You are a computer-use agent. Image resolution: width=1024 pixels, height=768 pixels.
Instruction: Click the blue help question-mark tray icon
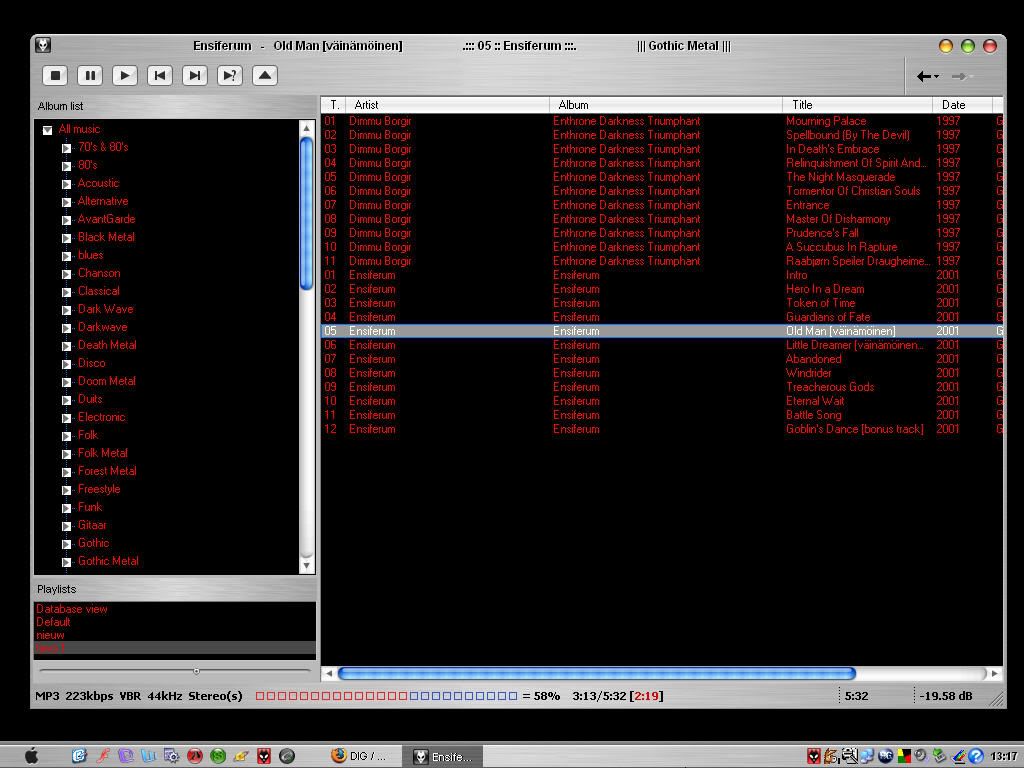pyautogui.click(x=976, y=756)
